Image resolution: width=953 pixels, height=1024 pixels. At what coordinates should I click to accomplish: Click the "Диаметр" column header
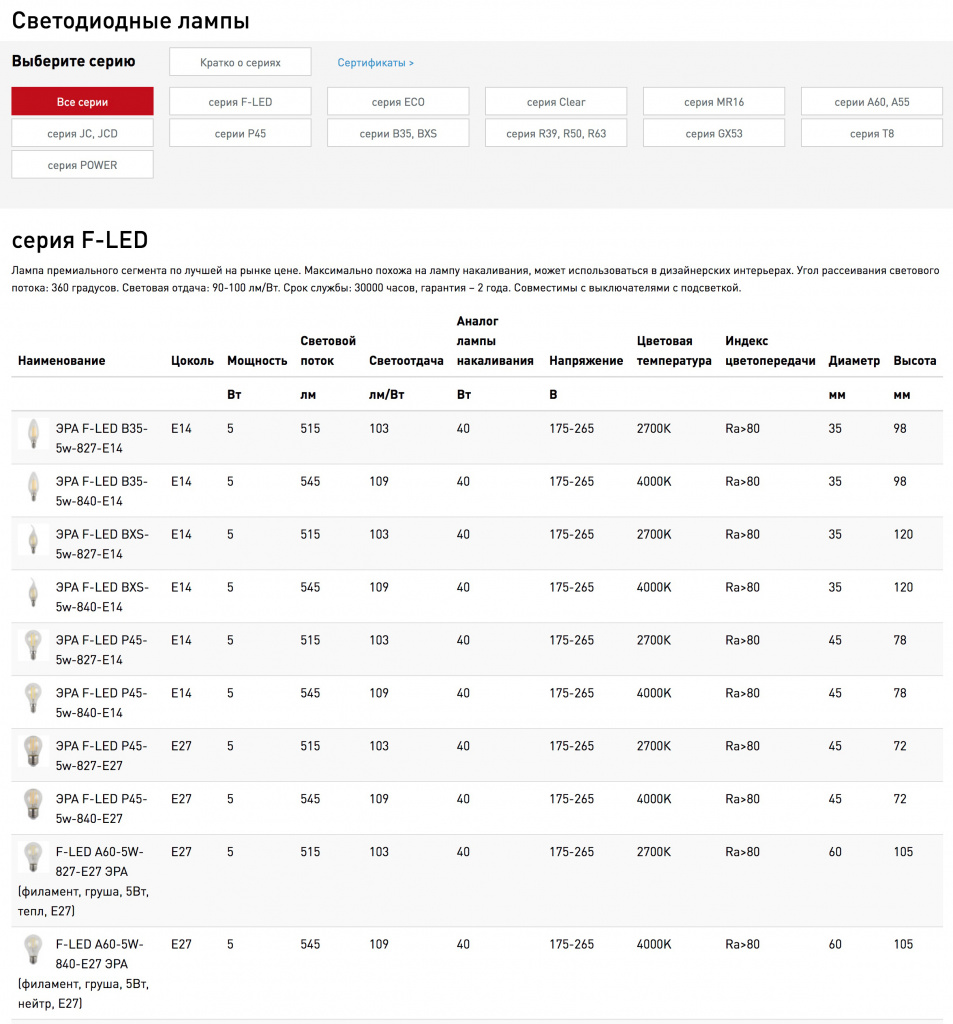click(854, 360)
